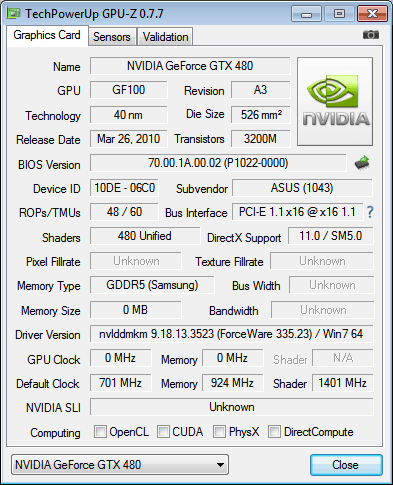Click the Default Clock Memory 924 MHz field

[233, 383]
